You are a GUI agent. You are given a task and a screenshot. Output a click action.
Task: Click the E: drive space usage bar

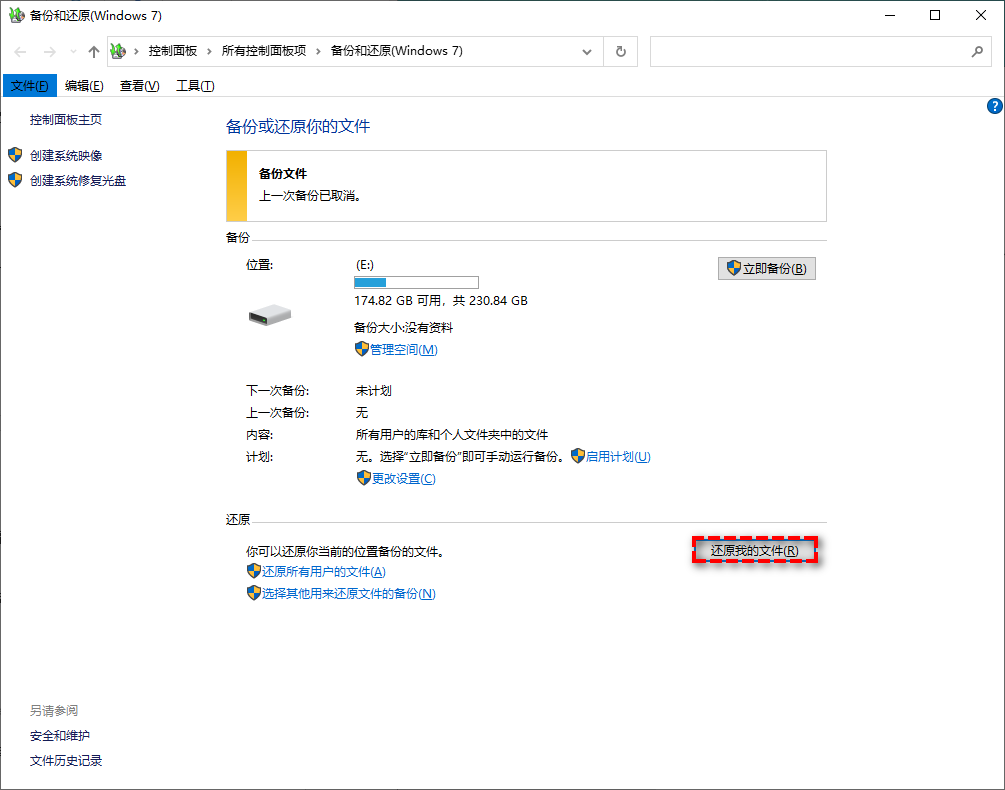pos(417,283)
